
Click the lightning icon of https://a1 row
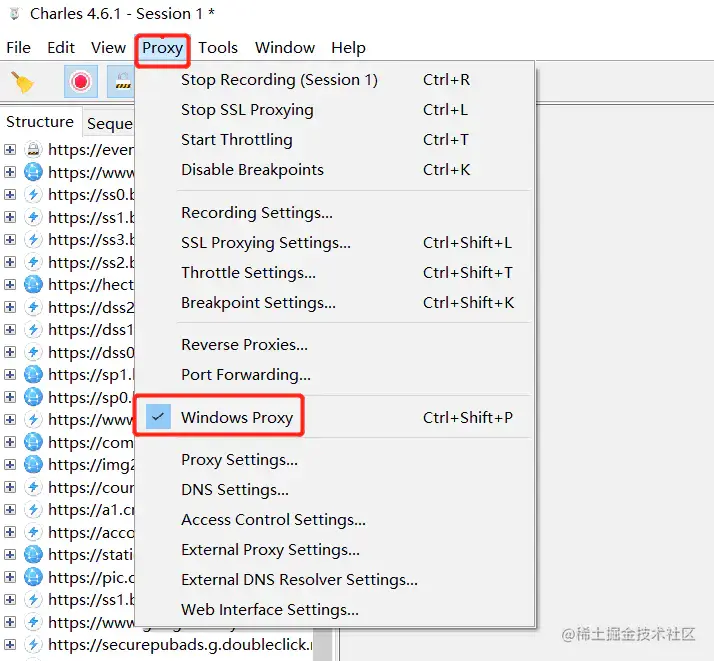(33, 510)
